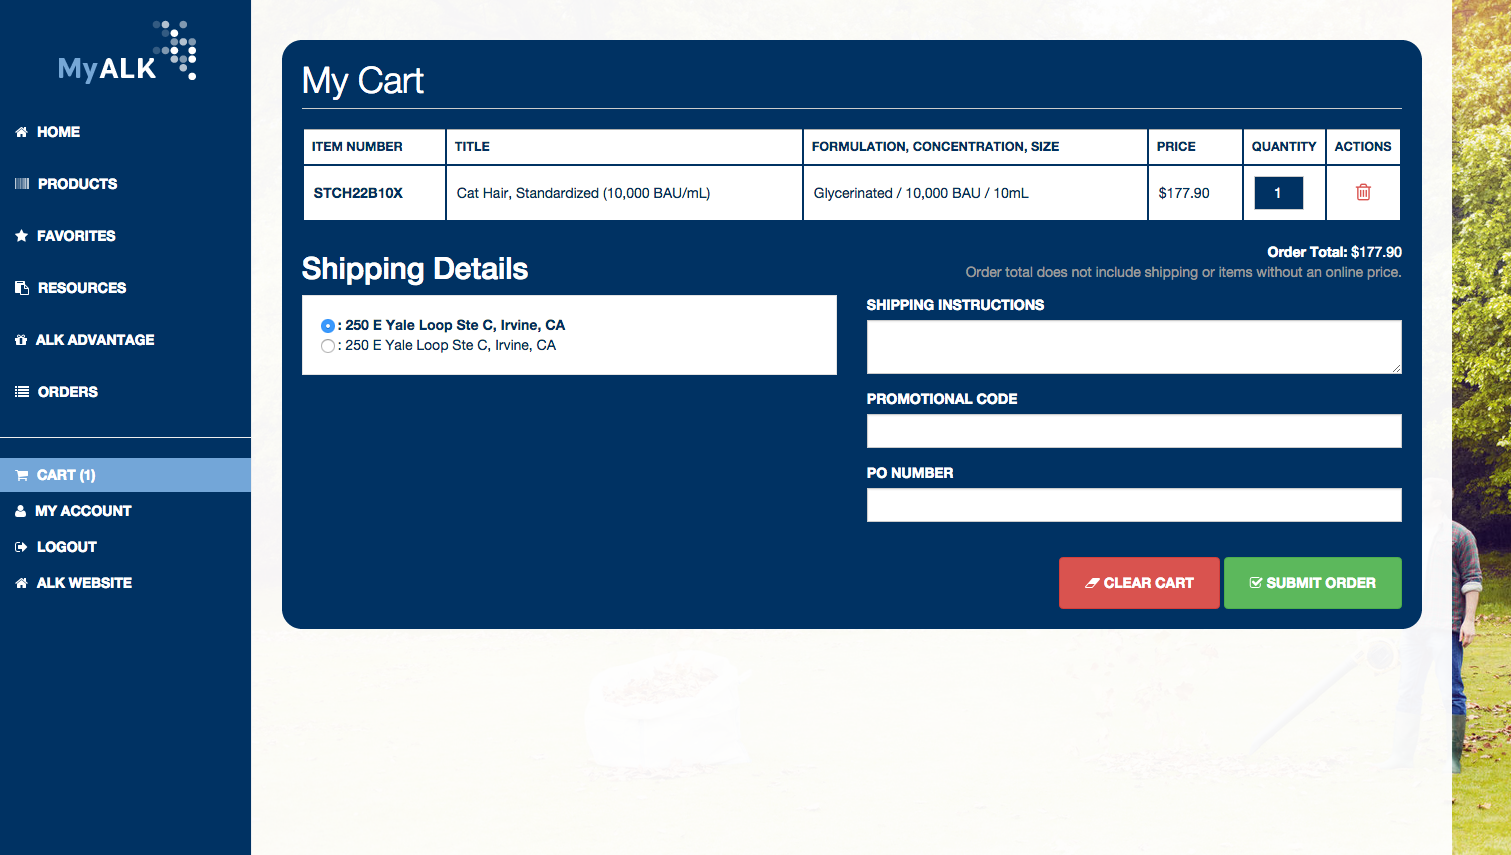Viewport: 1511px width, 855px height.
Task: Click into the PO Number field
Action: pos(1134,505)
